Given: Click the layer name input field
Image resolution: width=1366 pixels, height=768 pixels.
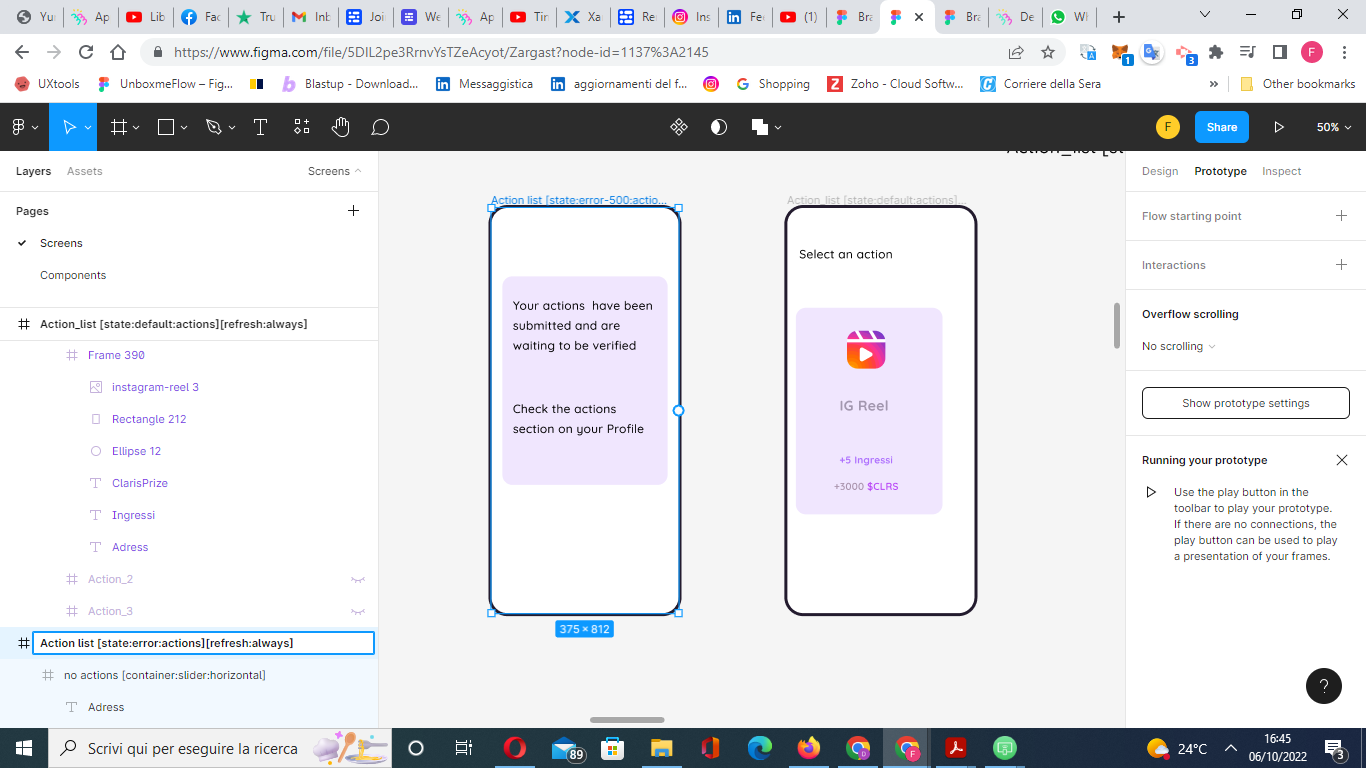Looking at the screenshot, I should [204, 643].
